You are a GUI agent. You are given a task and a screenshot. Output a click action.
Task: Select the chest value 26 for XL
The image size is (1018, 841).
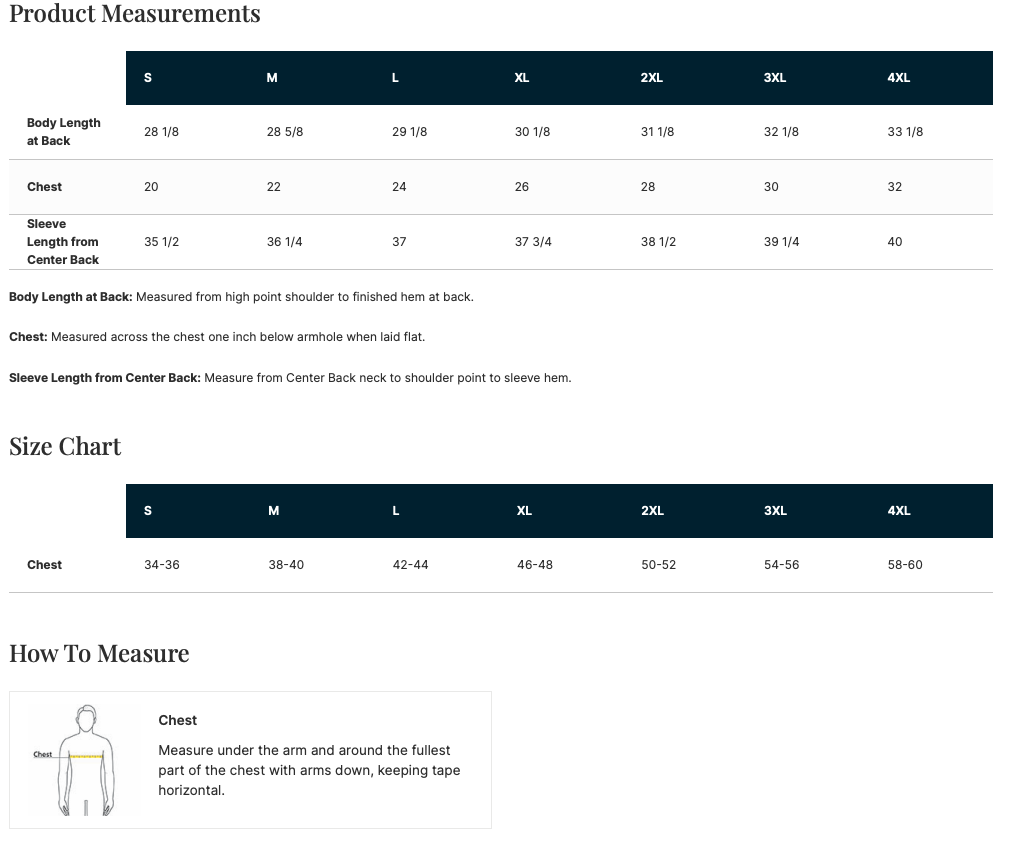[x=521, y=187]
